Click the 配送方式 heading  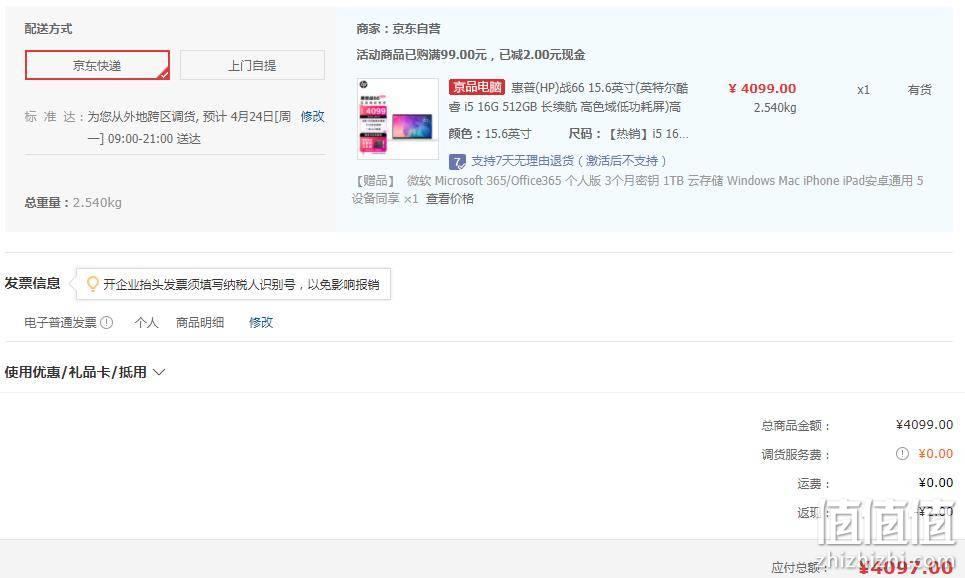click(48, 28)
